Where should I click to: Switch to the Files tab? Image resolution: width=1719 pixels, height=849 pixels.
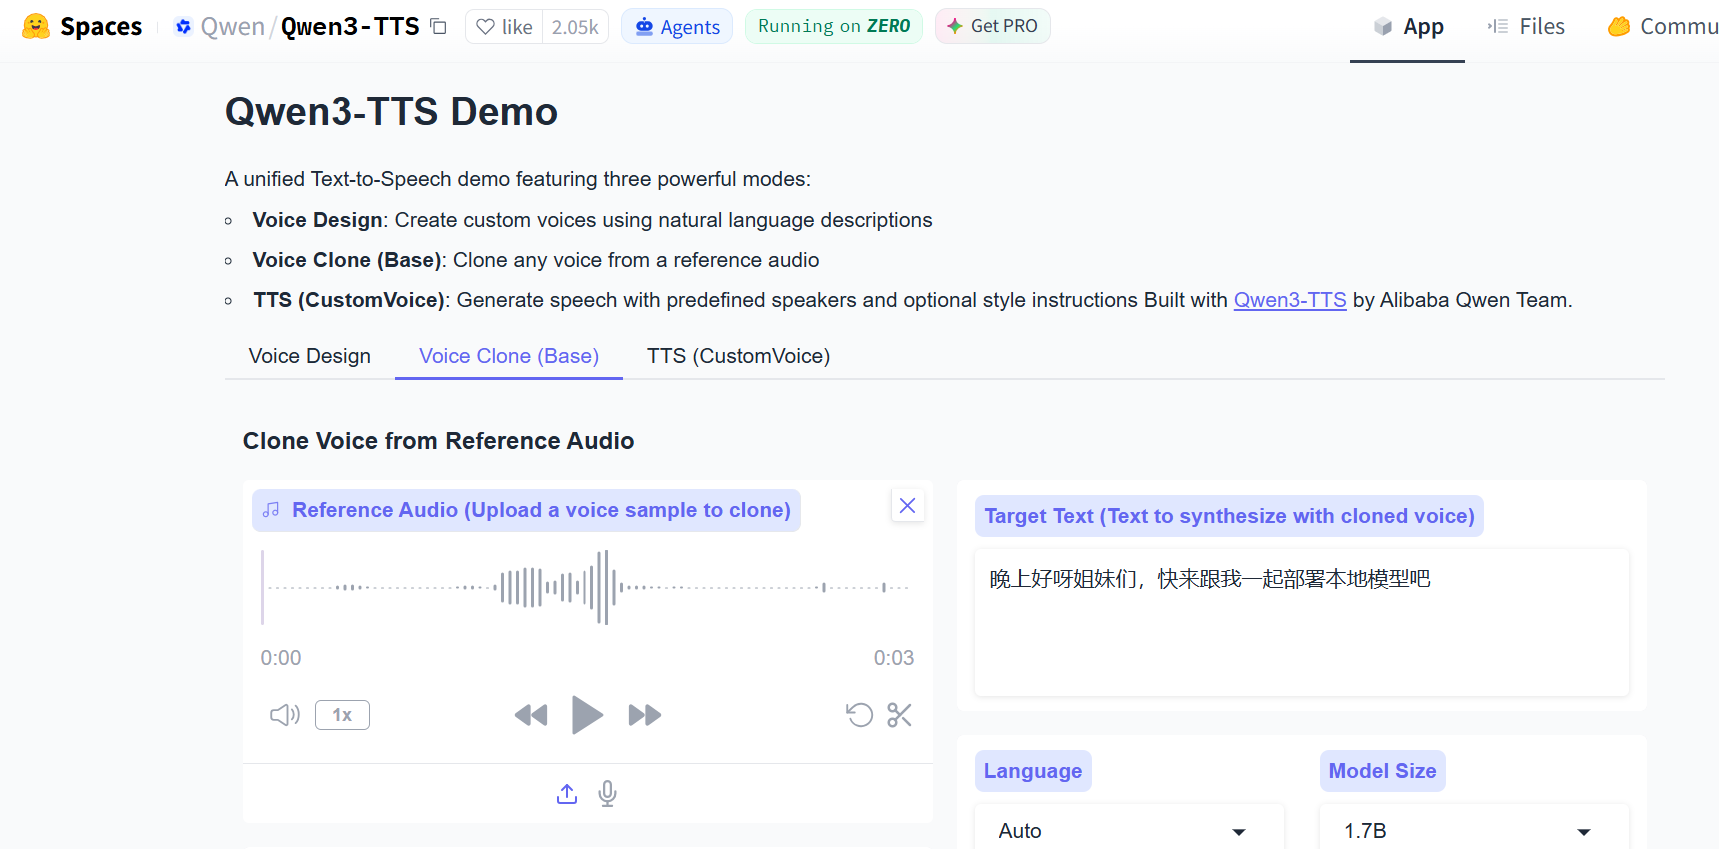point(1526,27)
